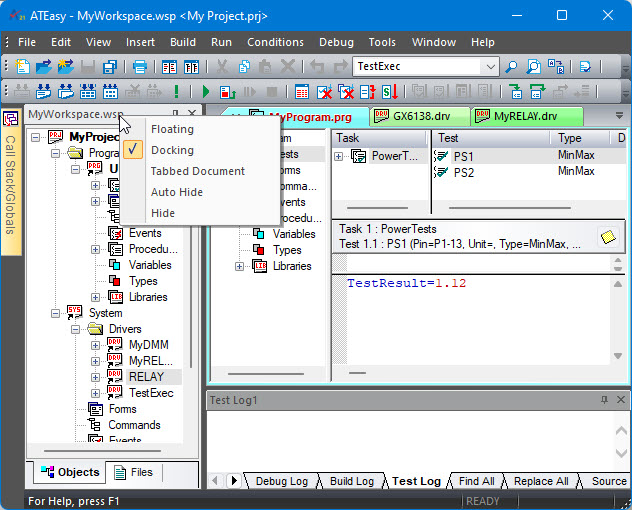Viewport: 632px width, 510px height.
Task: Switch to the GX6138.drv document tab
Action: (418, 116)
